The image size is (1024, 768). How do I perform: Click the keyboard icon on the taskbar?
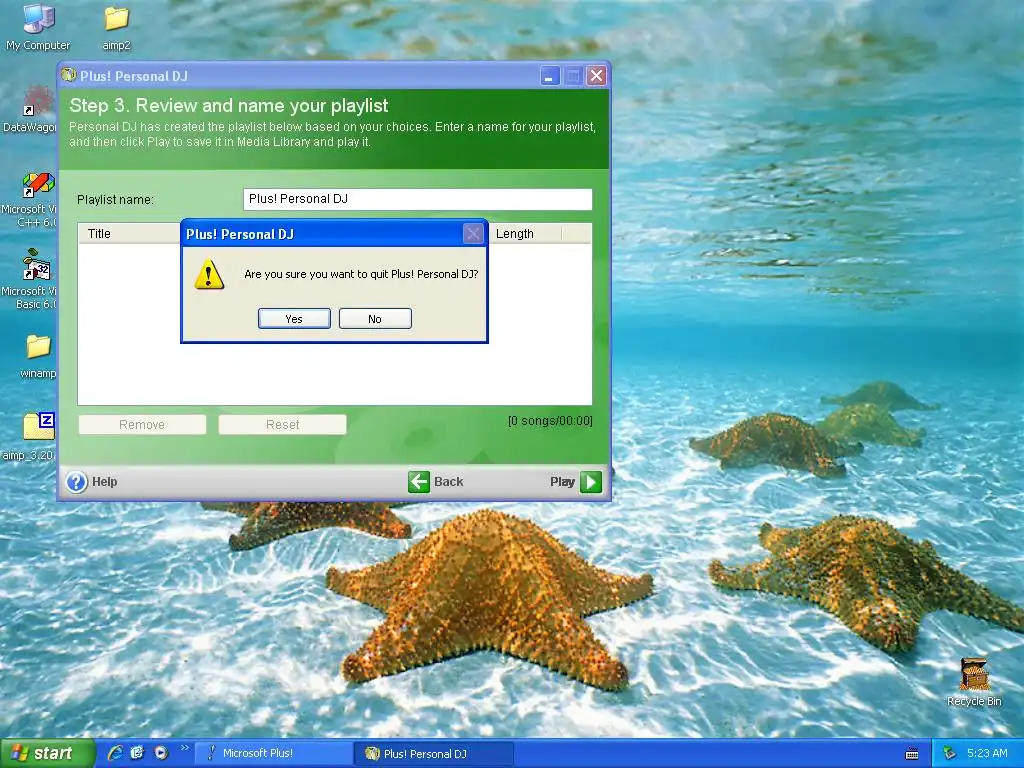[912, 754]
